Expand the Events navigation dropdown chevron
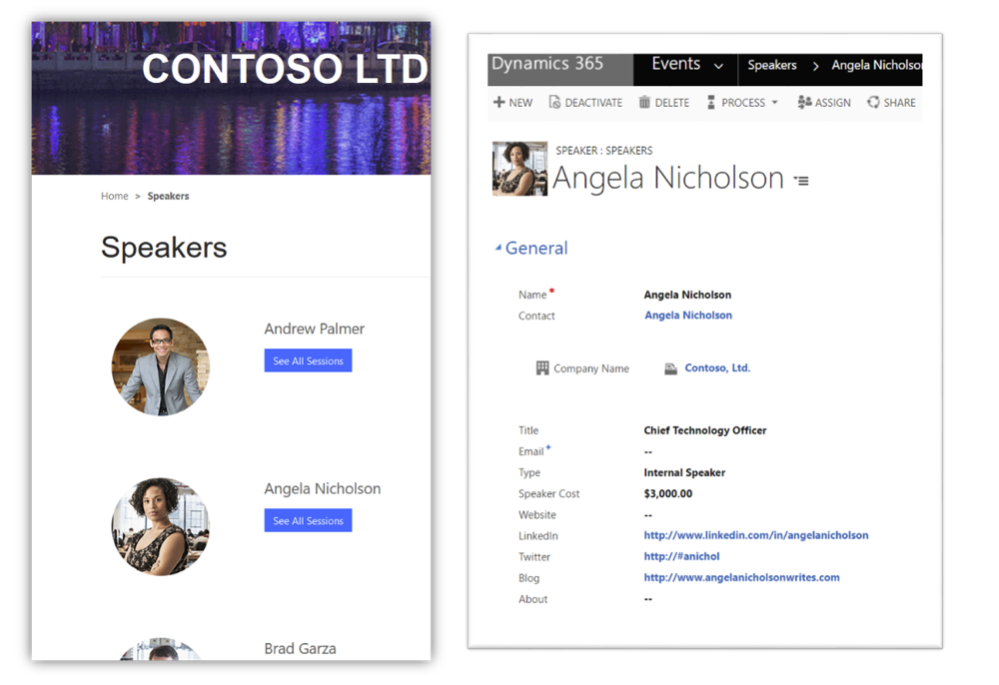This screenshot has width=999, height=685. [x=718, y=66]
